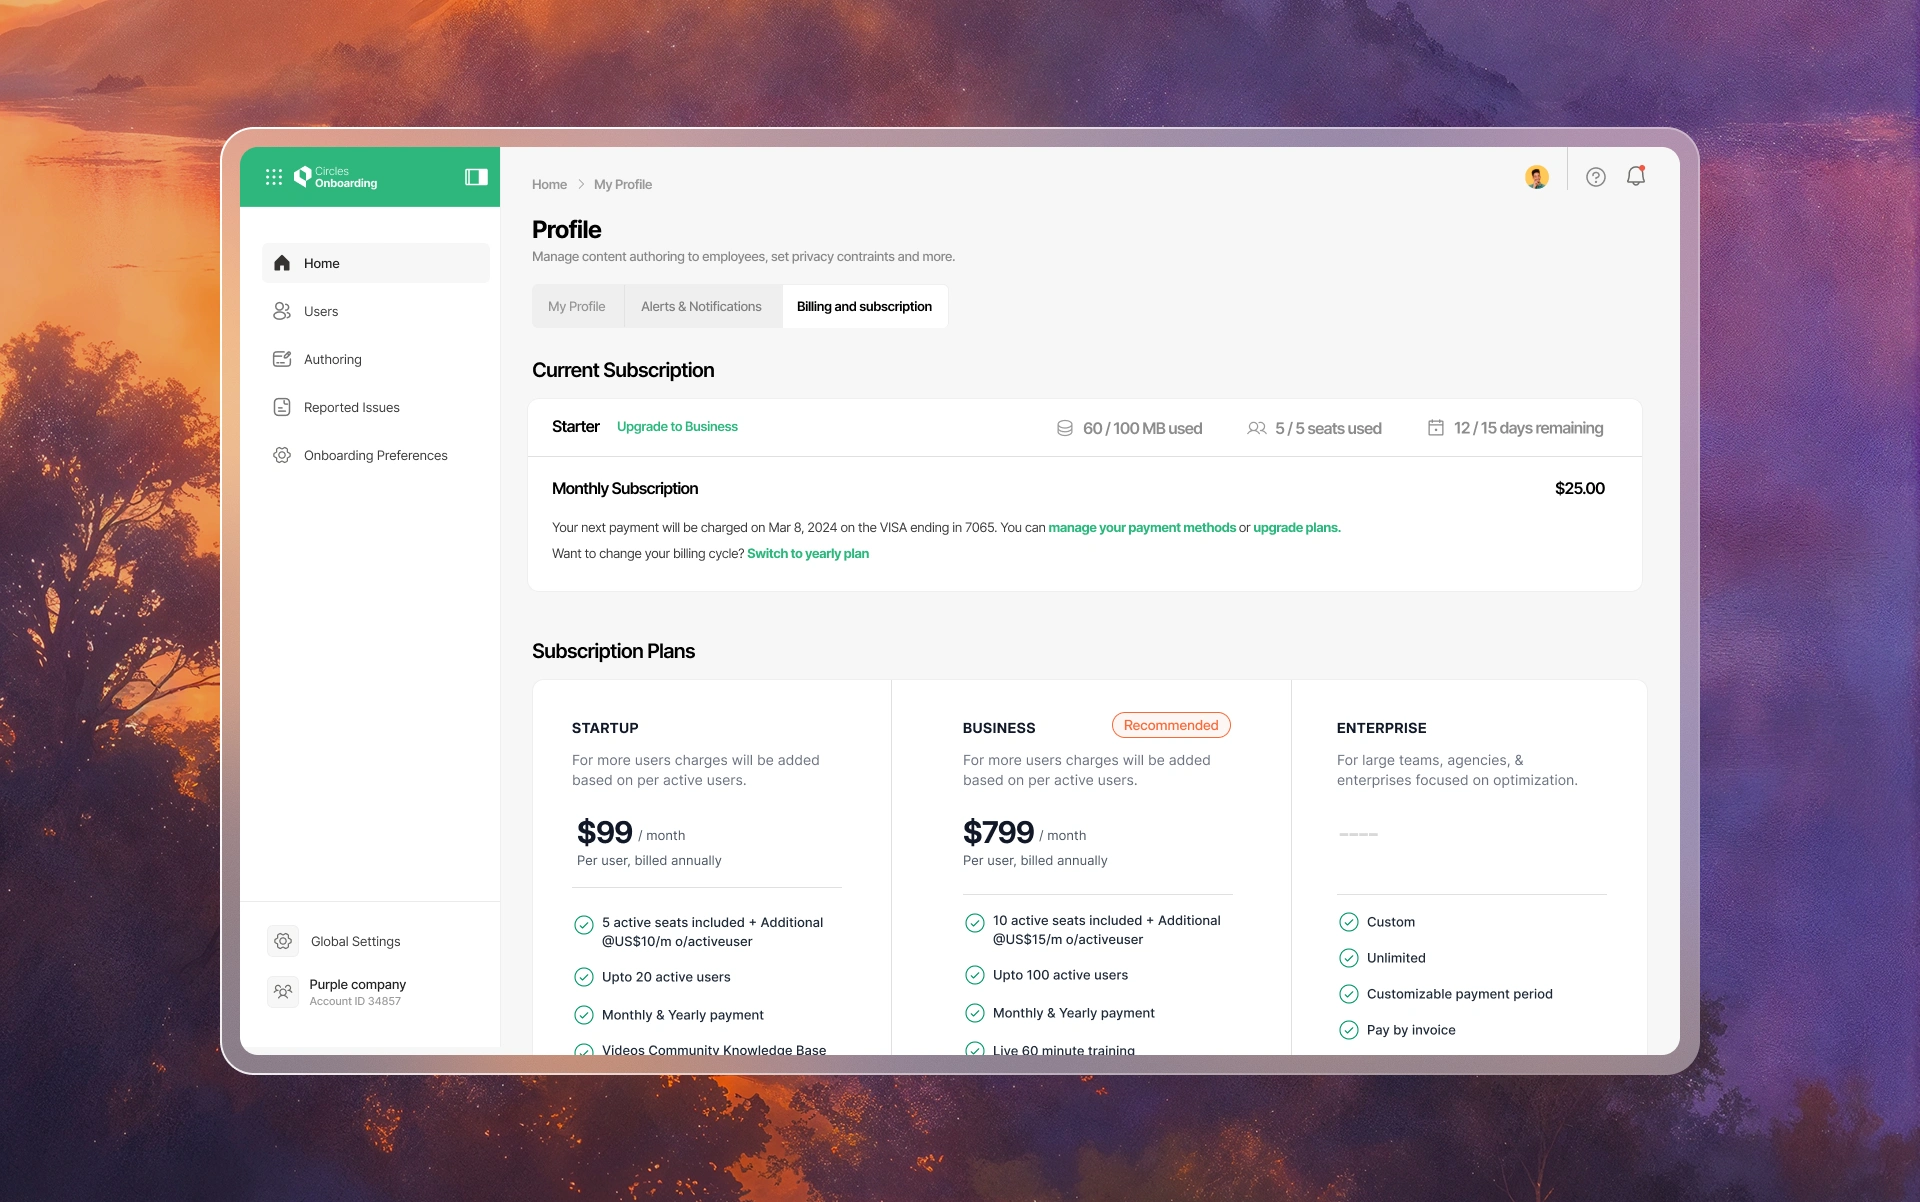
Task: Click the Upgrade to Business link
Action: [677, 427]
